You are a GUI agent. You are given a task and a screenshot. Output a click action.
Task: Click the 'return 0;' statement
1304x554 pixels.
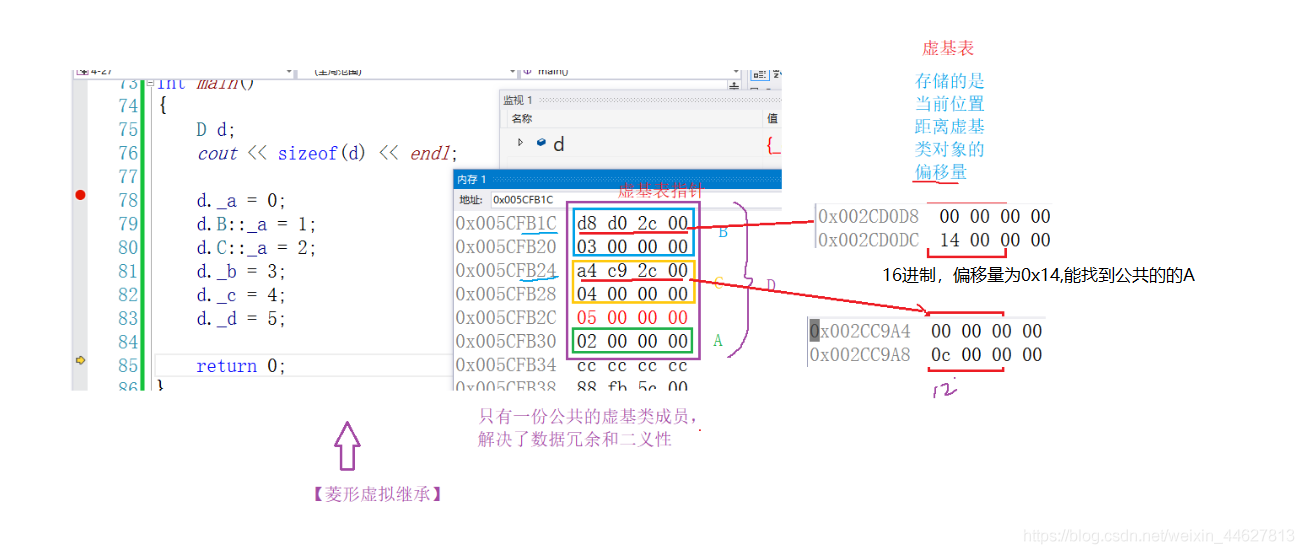[241, 366]
